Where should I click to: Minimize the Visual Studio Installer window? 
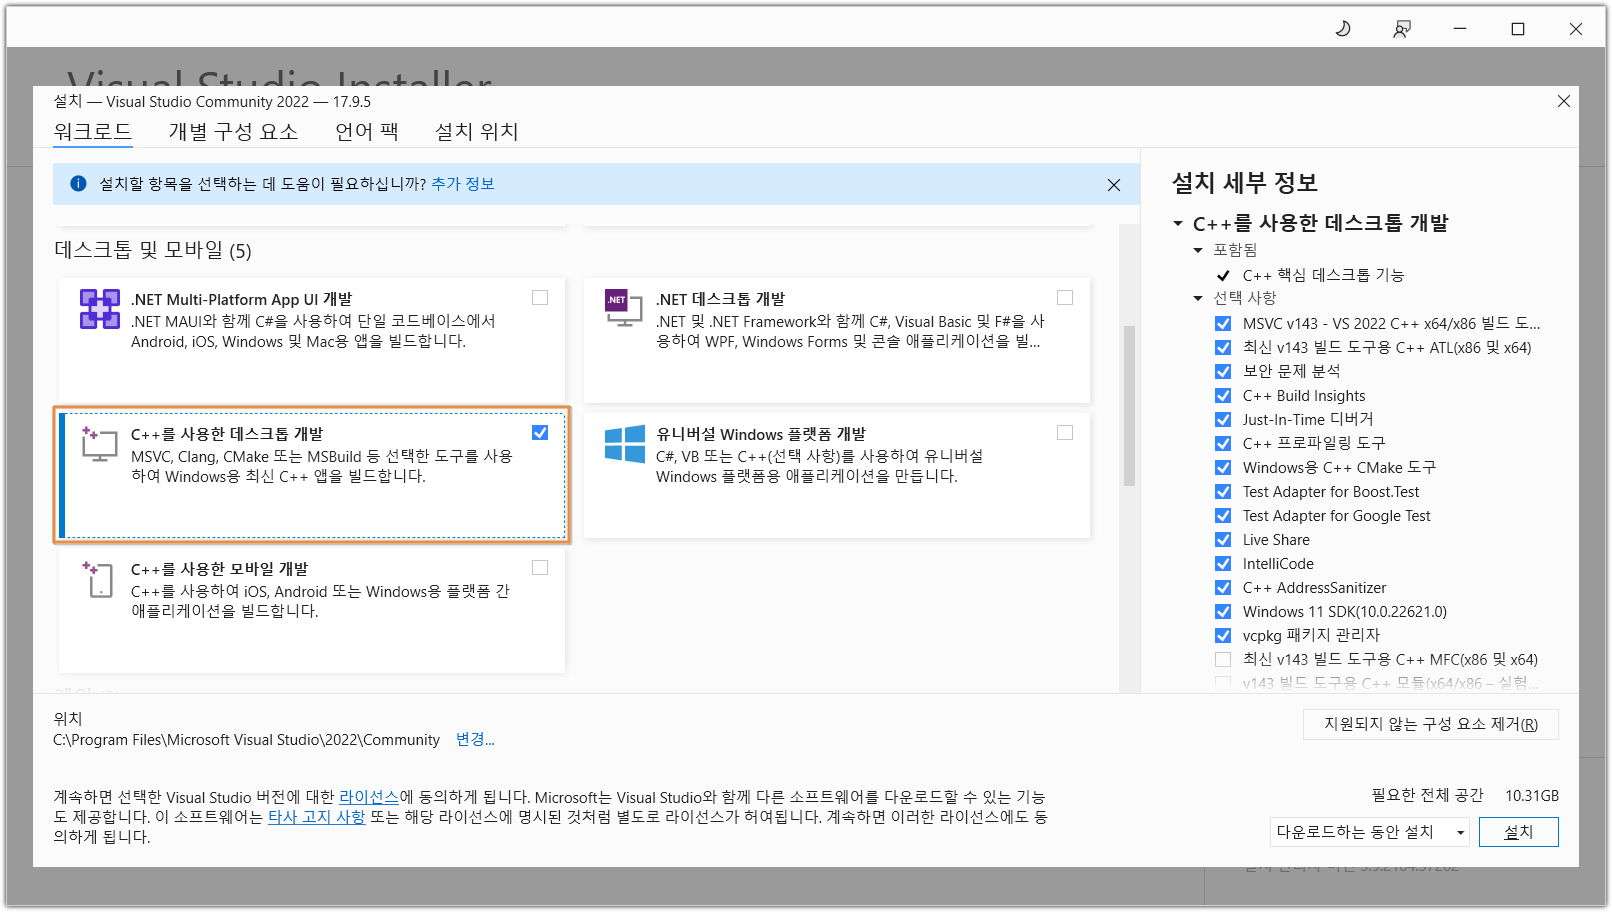[1460, 29]
